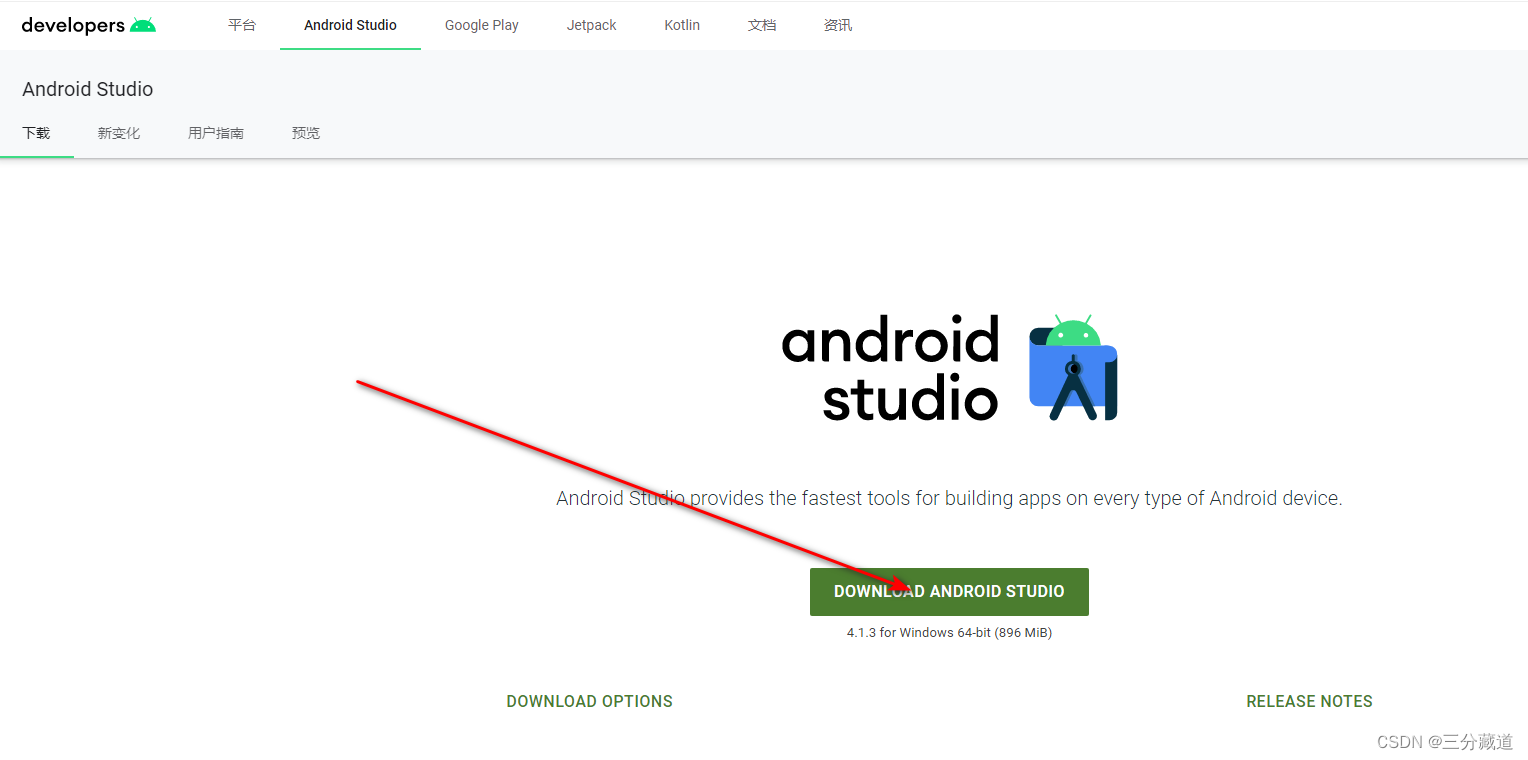
Task: Click the Android Studio page heading
Action: tap(88, 89)
